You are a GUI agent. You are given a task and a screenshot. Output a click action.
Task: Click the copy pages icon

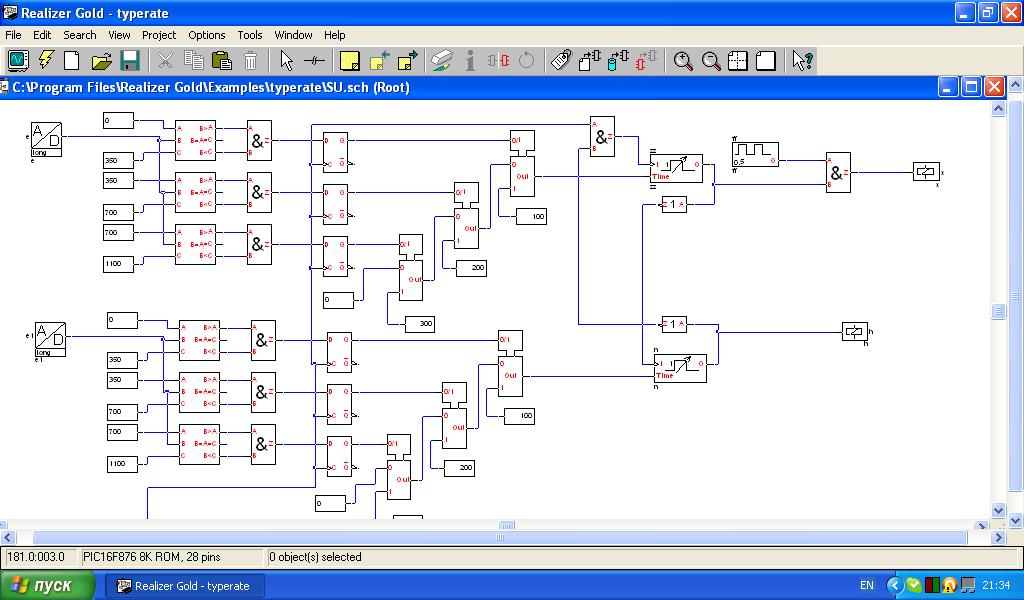[193, 61]
